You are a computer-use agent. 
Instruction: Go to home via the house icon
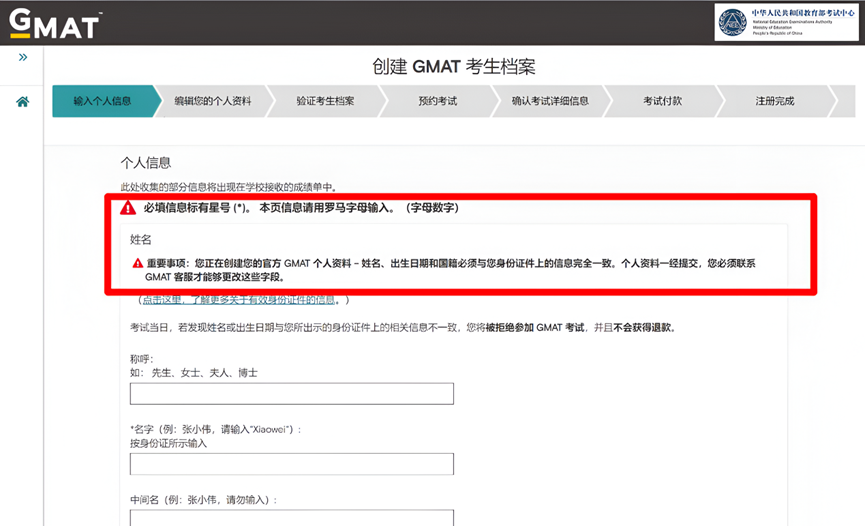(x=23, y=102)
